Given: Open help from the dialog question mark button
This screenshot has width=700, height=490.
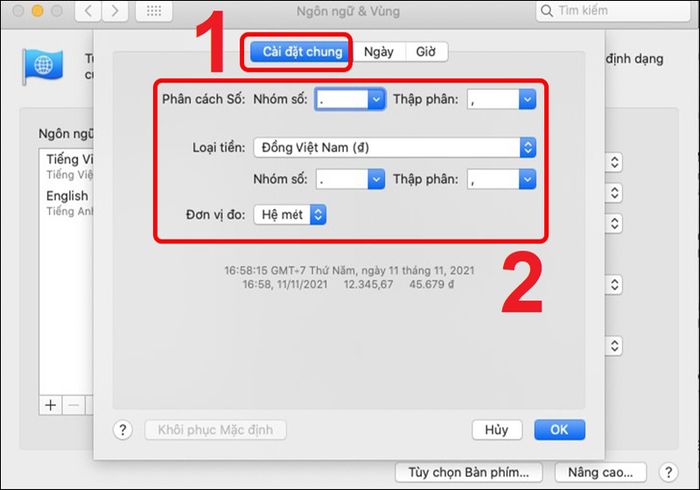Looking at the screenshot, I should click(123, 430).
